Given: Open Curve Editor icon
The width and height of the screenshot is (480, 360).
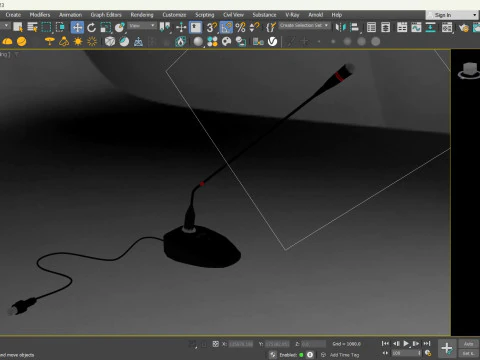Looking at the screenshot, I should pos(416,27).
